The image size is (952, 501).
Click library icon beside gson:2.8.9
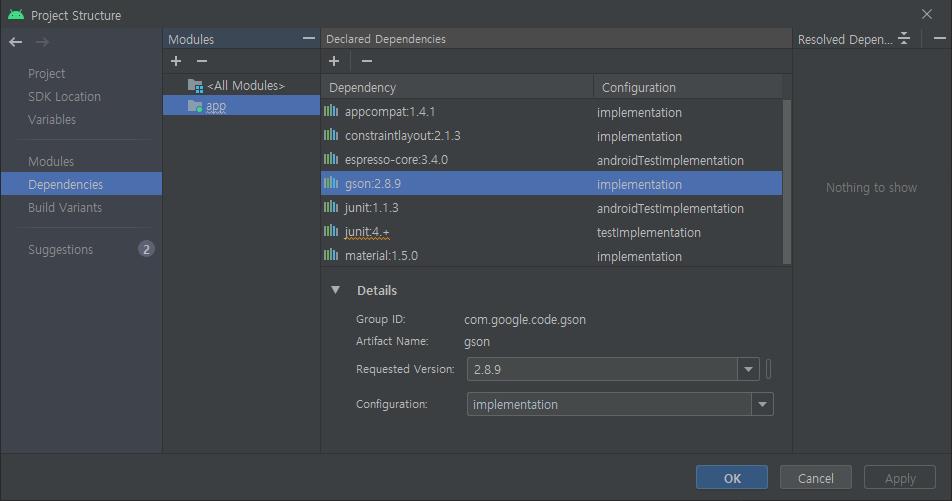331,183
